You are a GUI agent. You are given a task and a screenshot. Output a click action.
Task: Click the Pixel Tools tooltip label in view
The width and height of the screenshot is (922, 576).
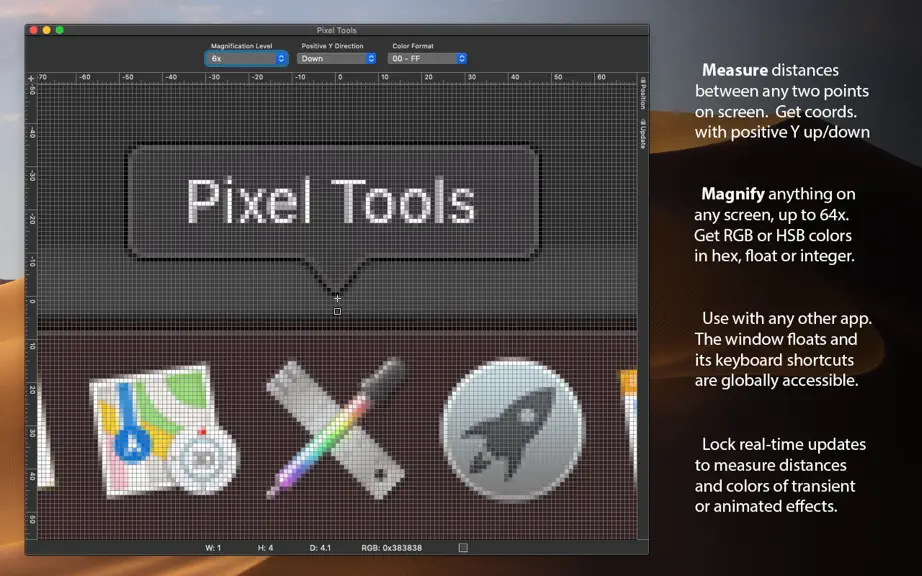(x=332, y=202)
